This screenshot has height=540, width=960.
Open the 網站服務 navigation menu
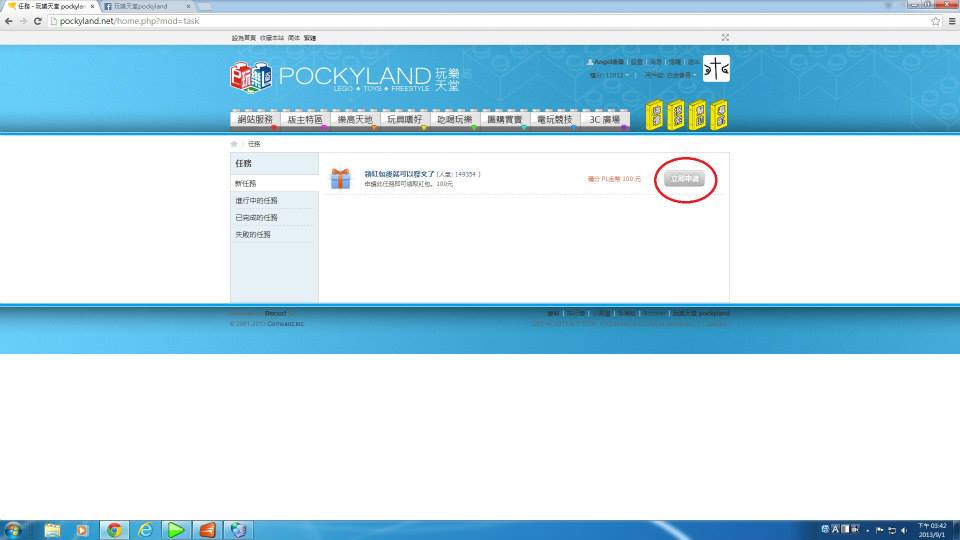tap(255, 120)
